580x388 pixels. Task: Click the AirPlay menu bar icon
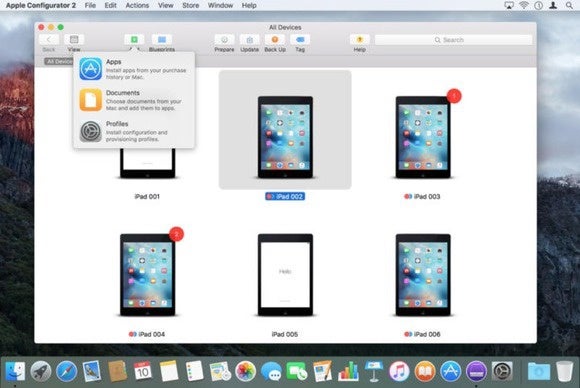coord(509,5)
